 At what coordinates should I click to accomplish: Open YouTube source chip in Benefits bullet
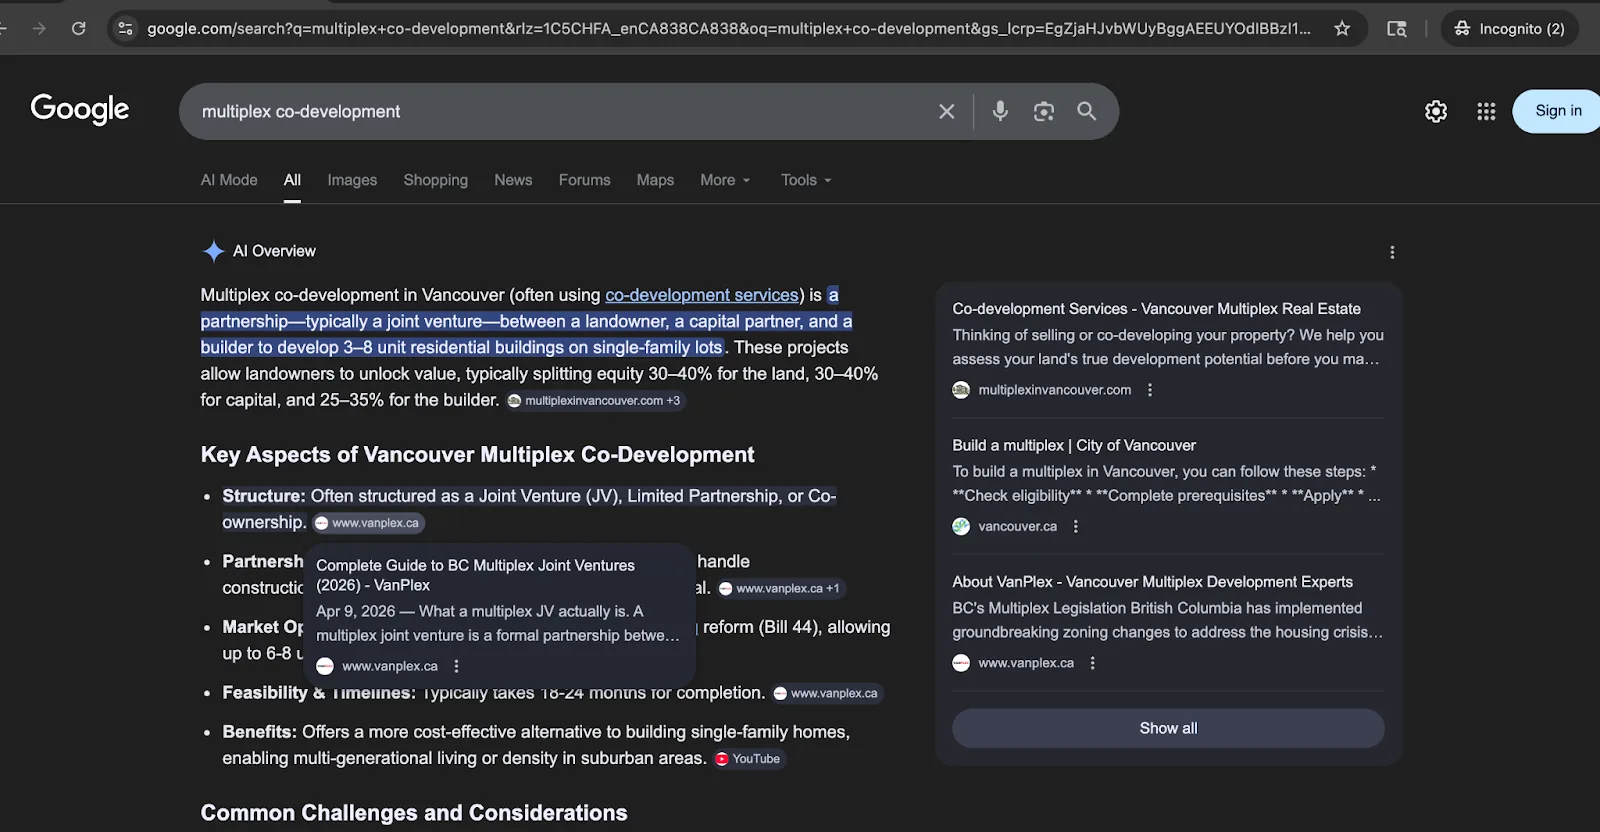[x=748, y=759]
